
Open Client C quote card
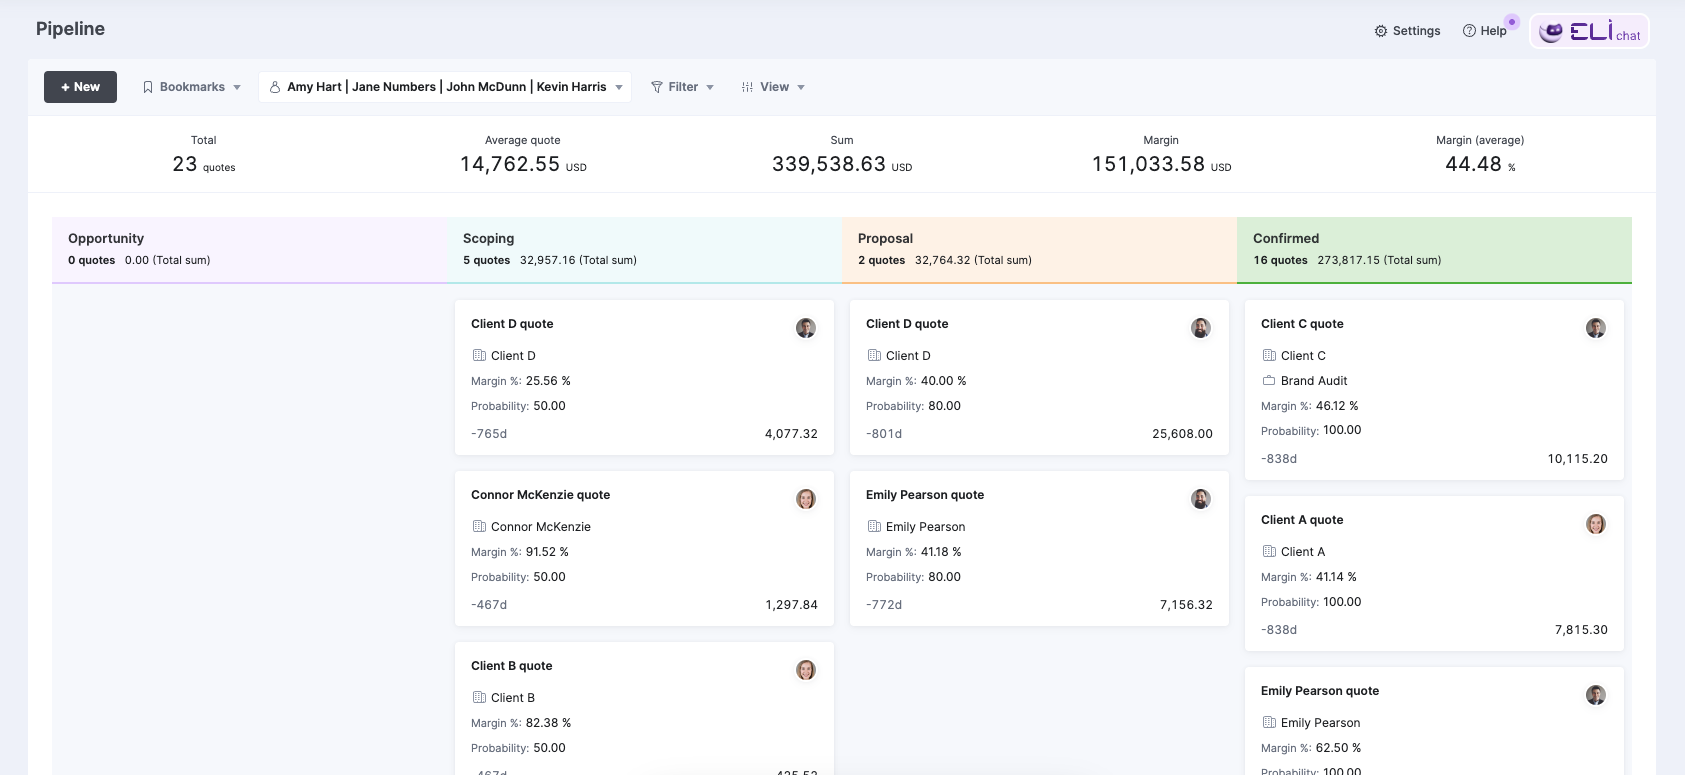pyautogui.click(x=1434, y=390)
